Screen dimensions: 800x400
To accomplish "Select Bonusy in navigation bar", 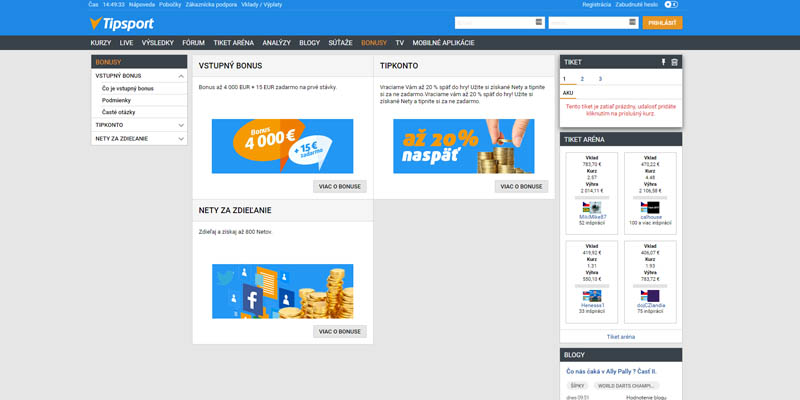I will [x=374, y=43].
